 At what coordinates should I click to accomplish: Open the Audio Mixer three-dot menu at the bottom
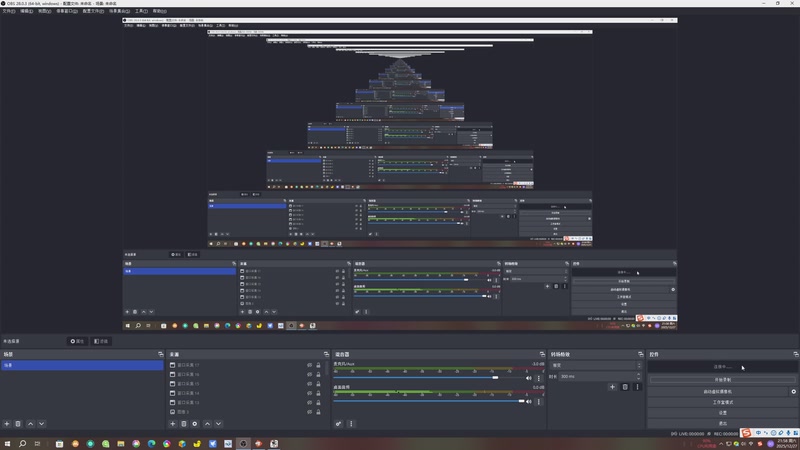point(351,423)
